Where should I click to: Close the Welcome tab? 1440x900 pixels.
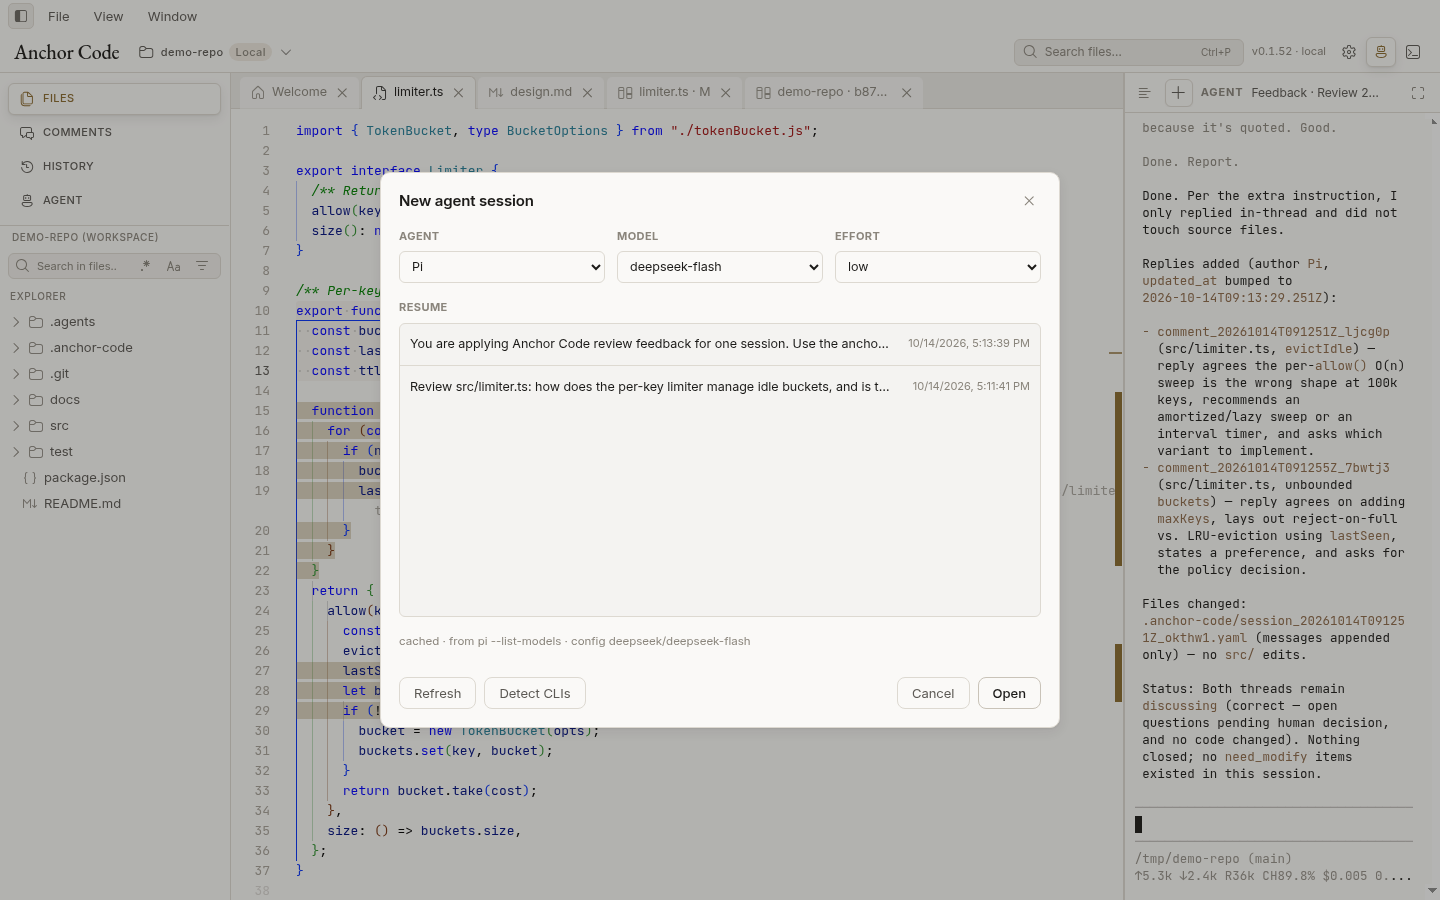point(342,93)
